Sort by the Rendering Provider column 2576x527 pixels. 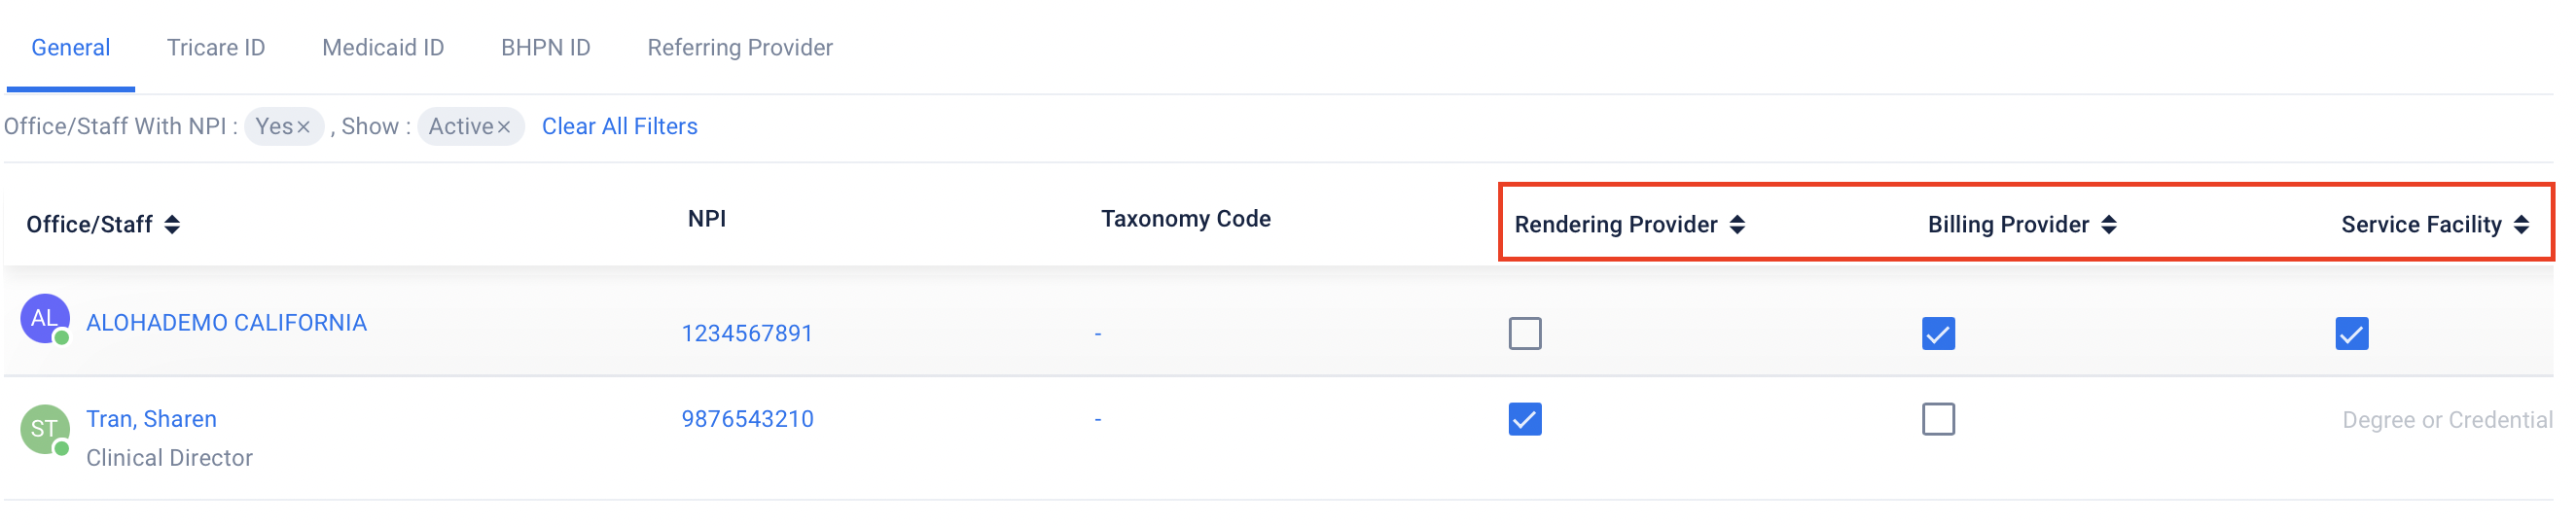[1737, 225]
